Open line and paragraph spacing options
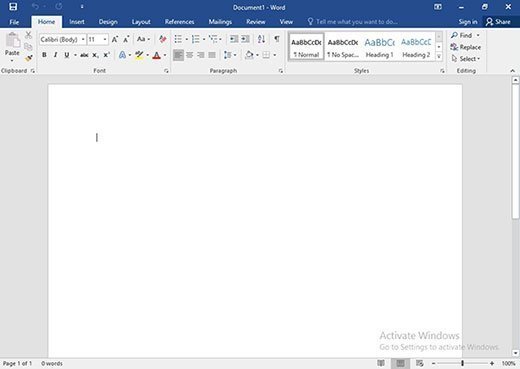 [228, 55]
